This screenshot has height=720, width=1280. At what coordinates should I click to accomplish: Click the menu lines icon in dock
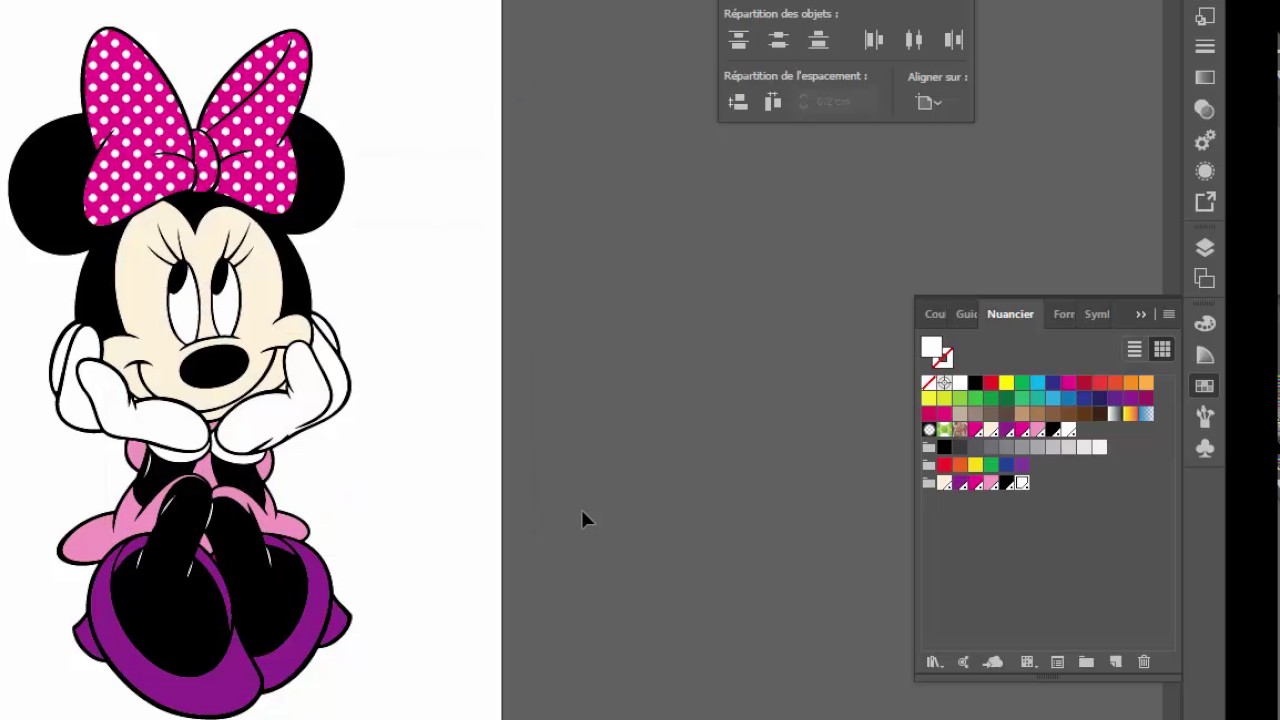tap(1205, 47)
